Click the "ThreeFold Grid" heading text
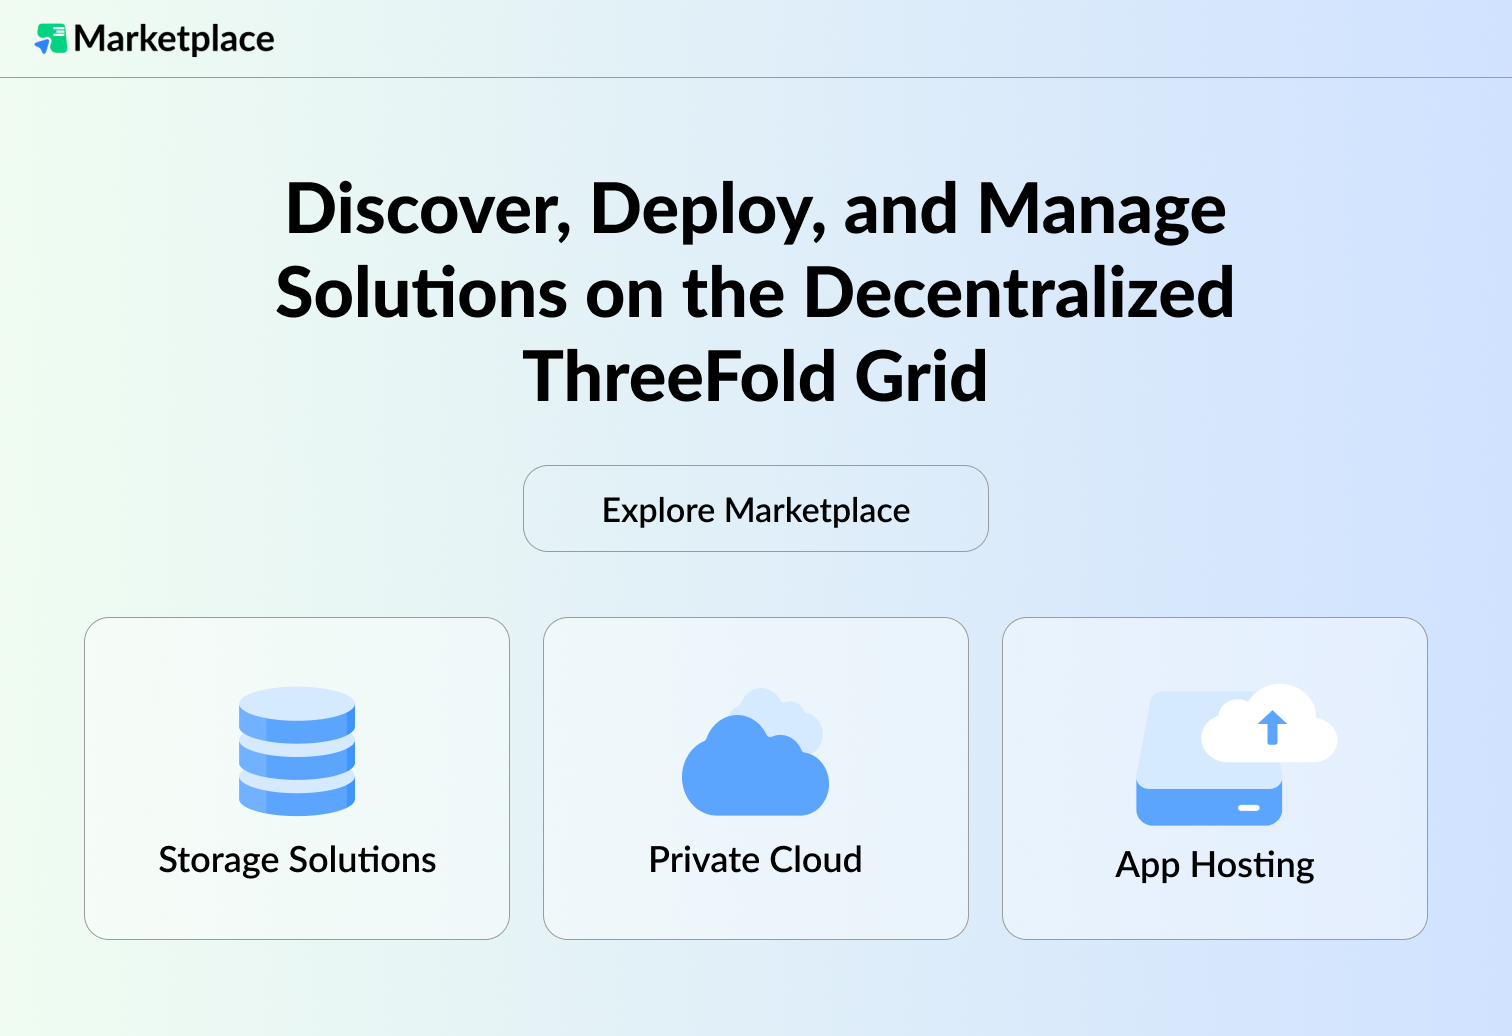Screen dimensions: 1512x1036 coord(755,377)
